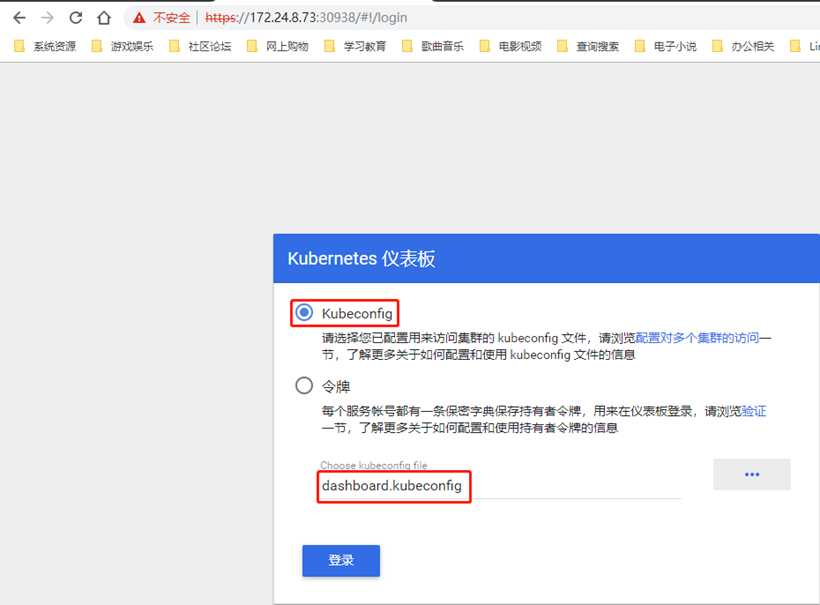Open the 游戏娱乐 bookmark folder
Screen dimensions: 820x605
click(122, 46)
